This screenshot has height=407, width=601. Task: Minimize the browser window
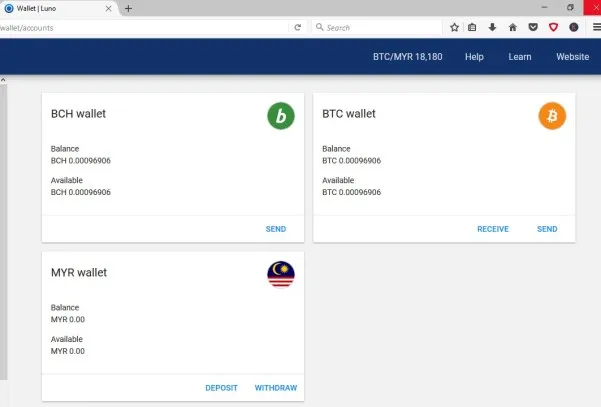pyautogui.click(x=544, y=7)
